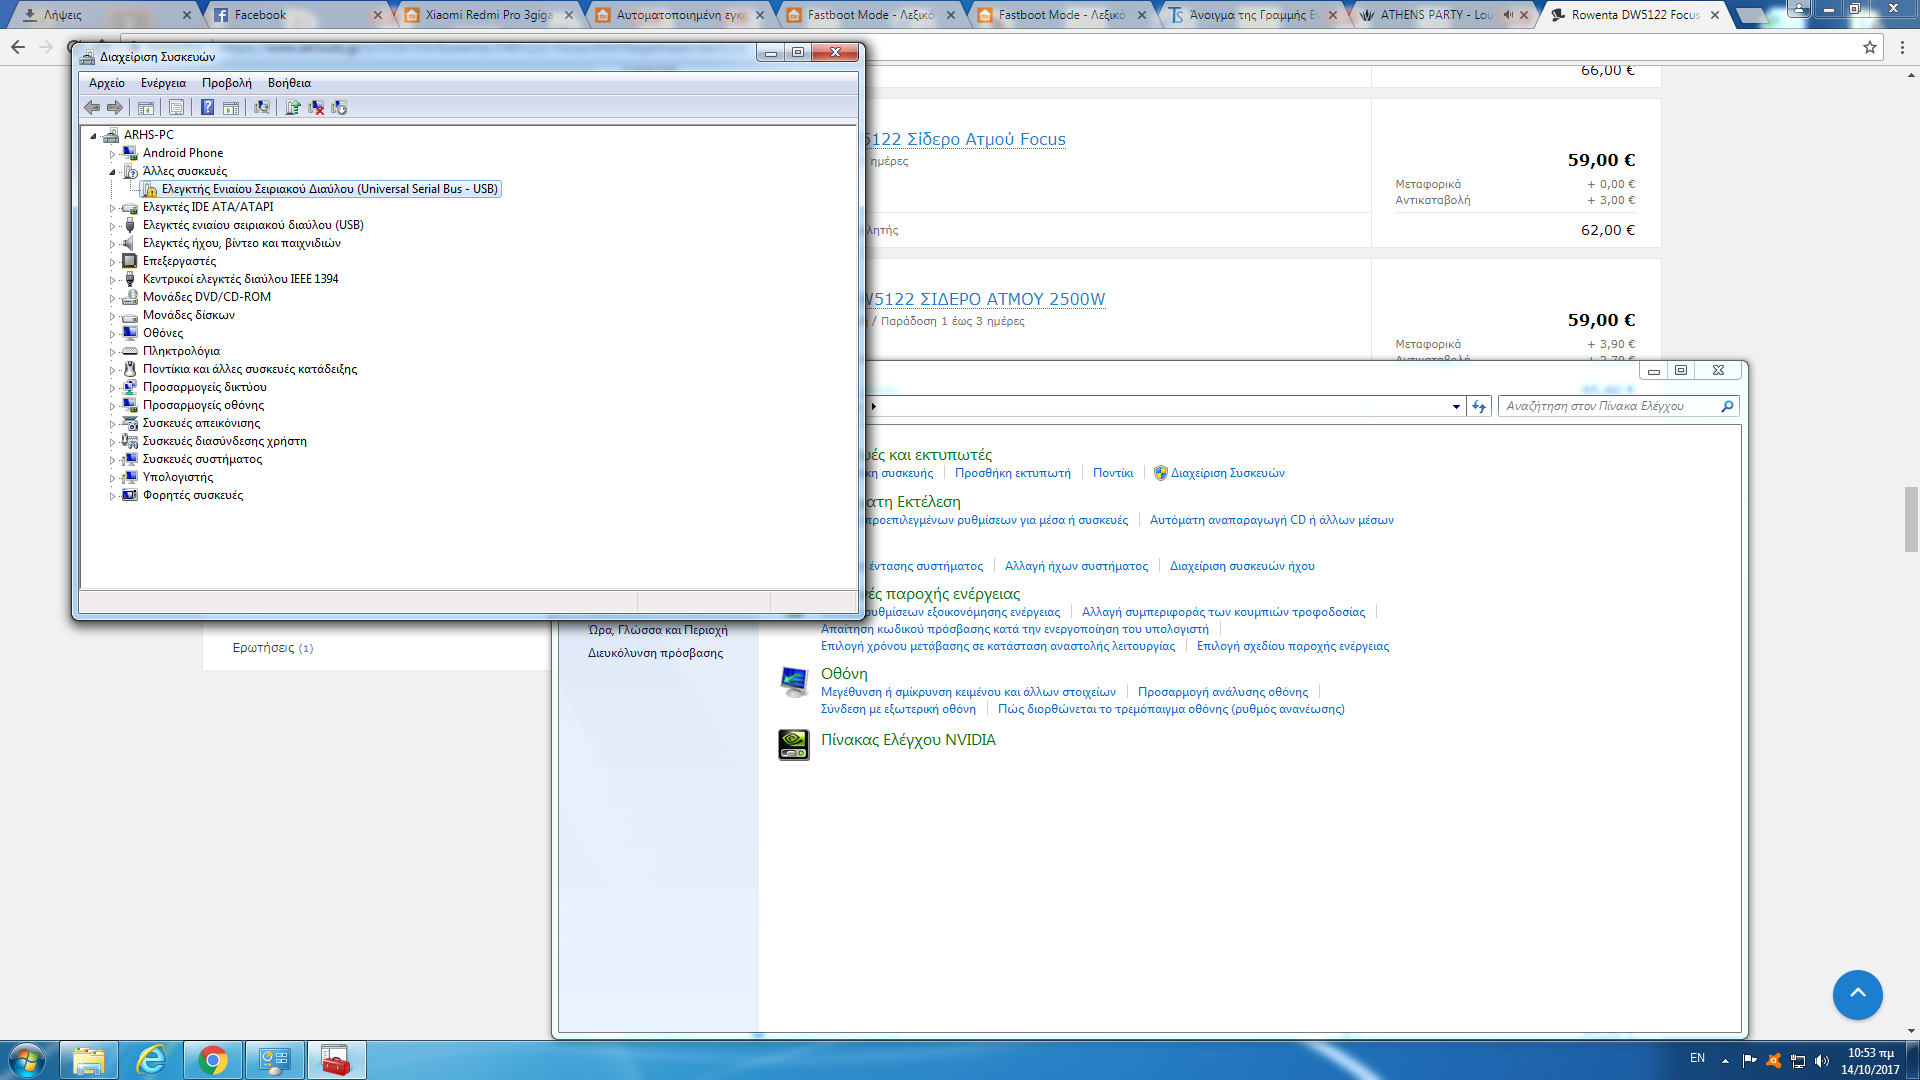The height and width of the screenshot is (1080, 1920).
Task: Open Google Chrome from the taskbar
Action: [212, 1060]
